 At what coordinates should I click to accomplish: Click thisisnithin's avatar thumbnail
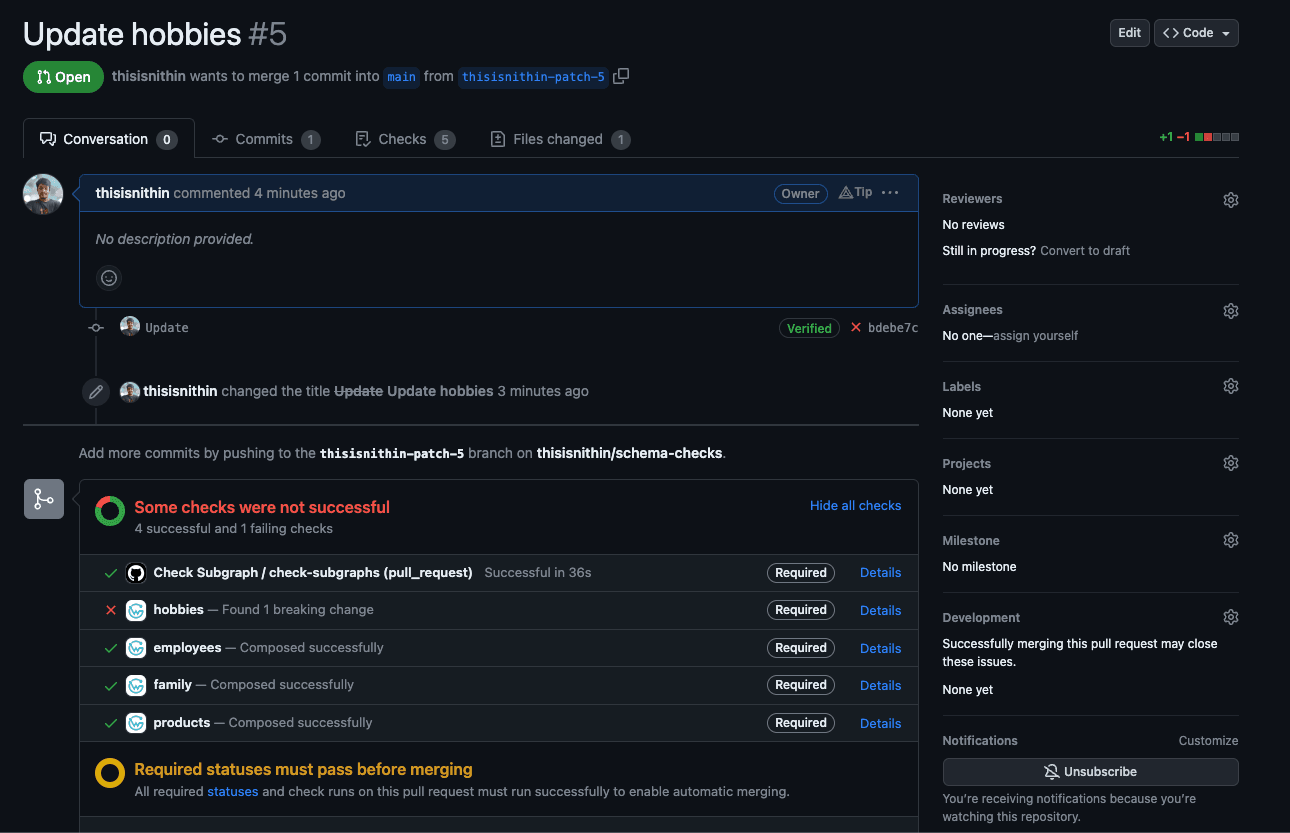(42, 194)
